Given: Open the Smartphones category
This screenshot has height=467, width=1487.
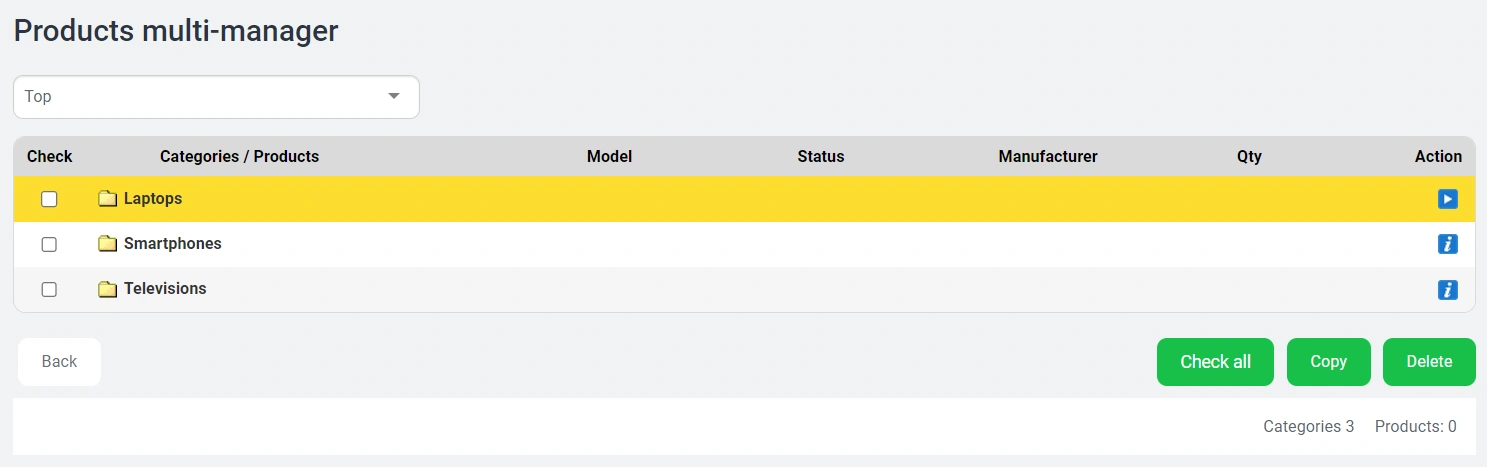Looking at the screenshot, I should tap(172, 244).
